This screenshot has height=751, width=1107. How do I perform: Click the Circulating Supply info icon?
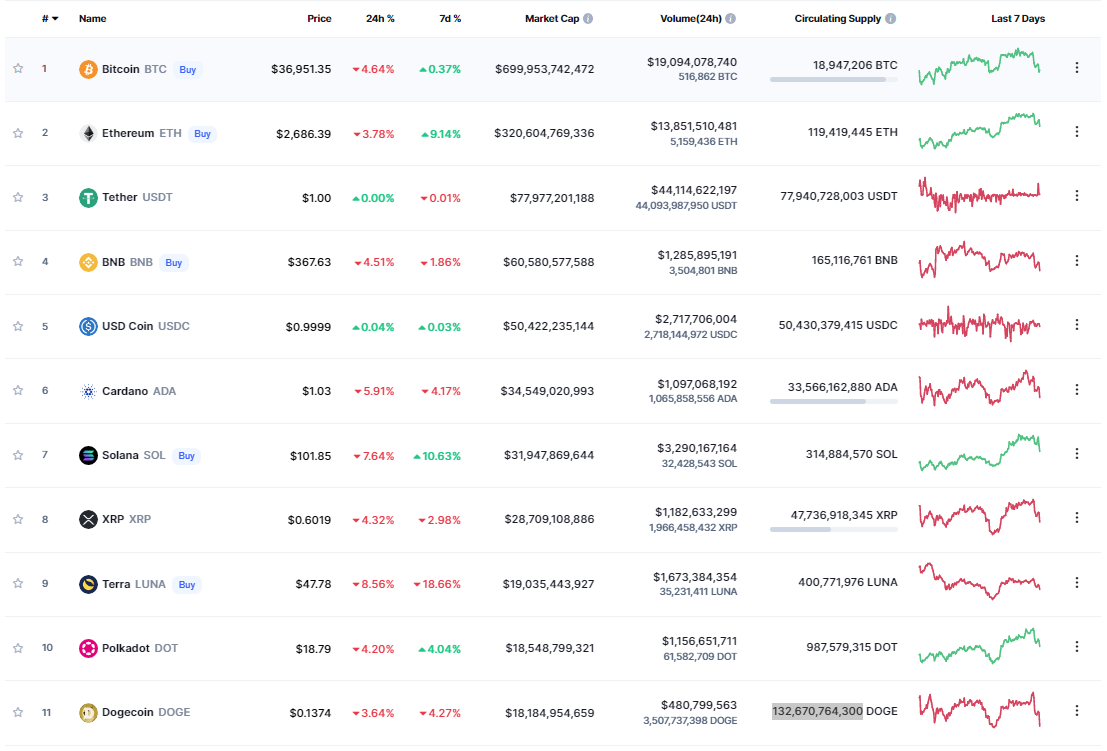click(x=892, y=17)
